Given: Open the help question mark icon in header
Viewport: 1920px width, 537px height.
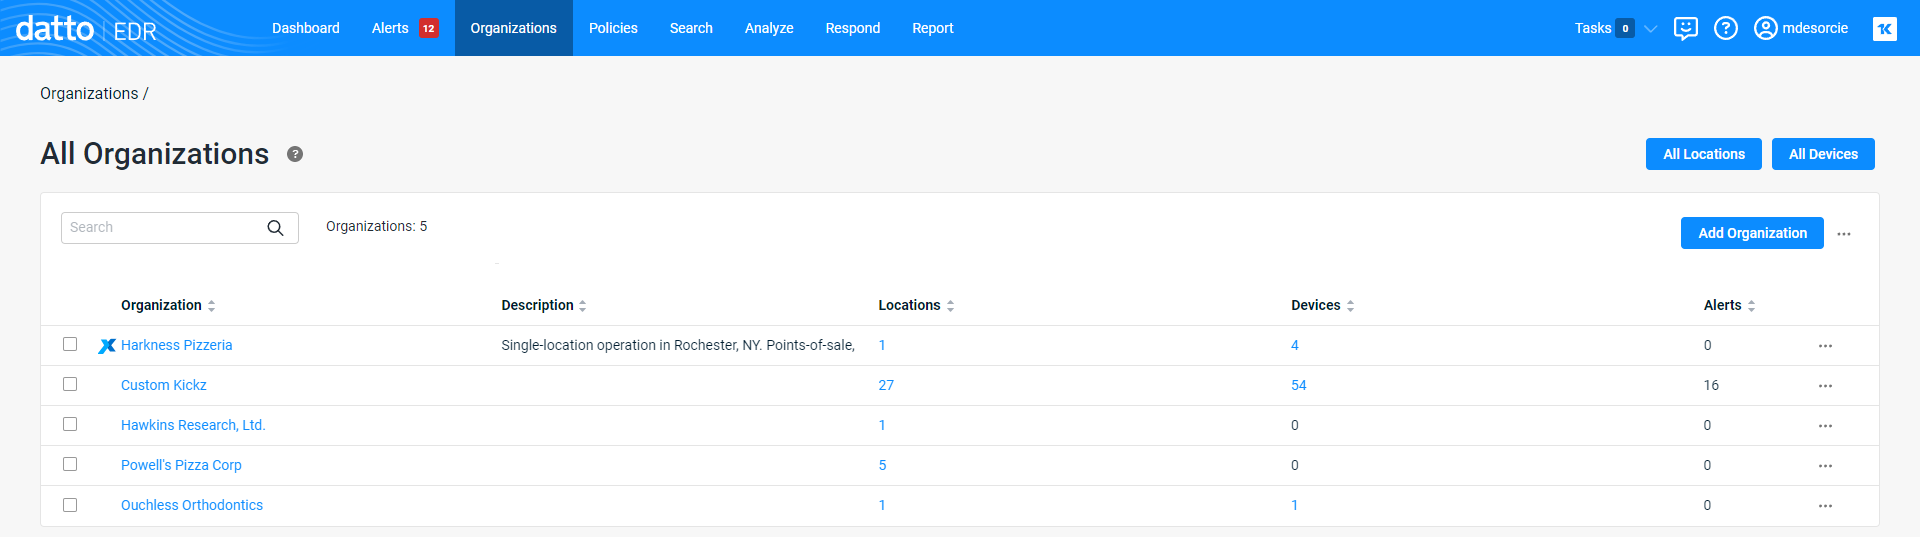Looking at the screenshot, I should coord(1726,28).
